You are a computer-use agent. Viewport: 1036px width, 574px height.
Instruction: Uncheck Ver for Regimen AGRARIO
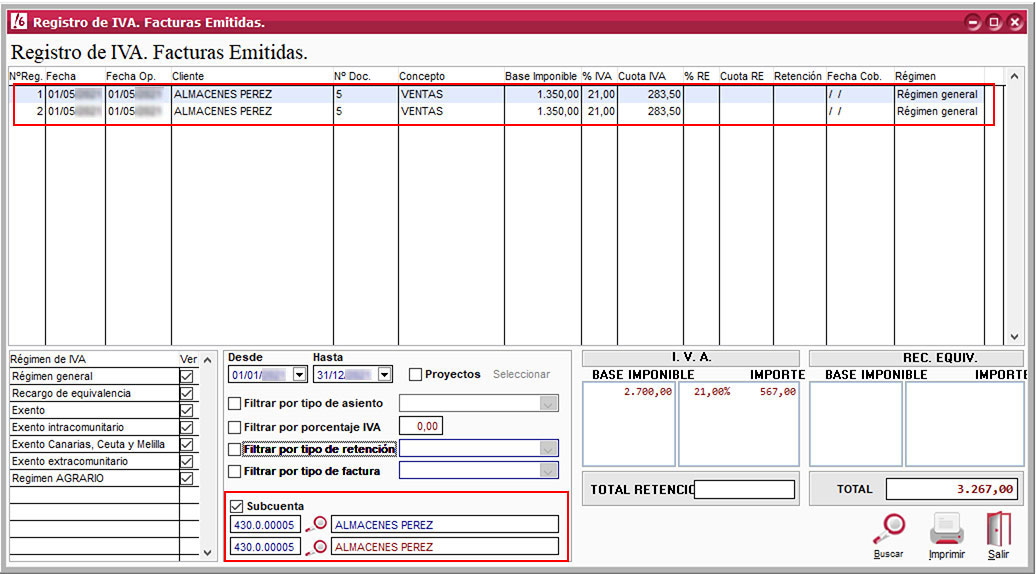[187, 478]
